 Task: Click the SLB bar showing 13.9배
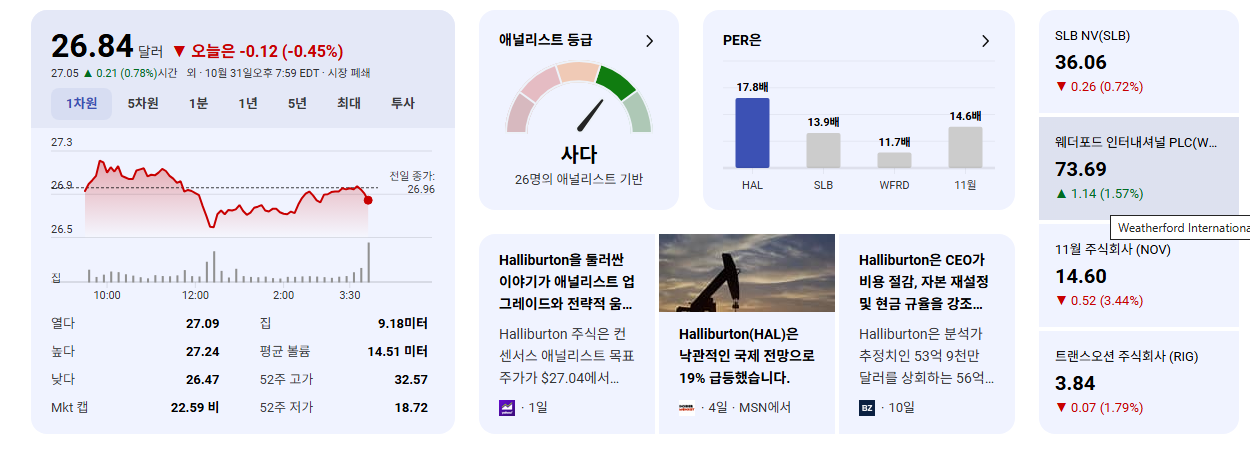(x=823, y=150)
